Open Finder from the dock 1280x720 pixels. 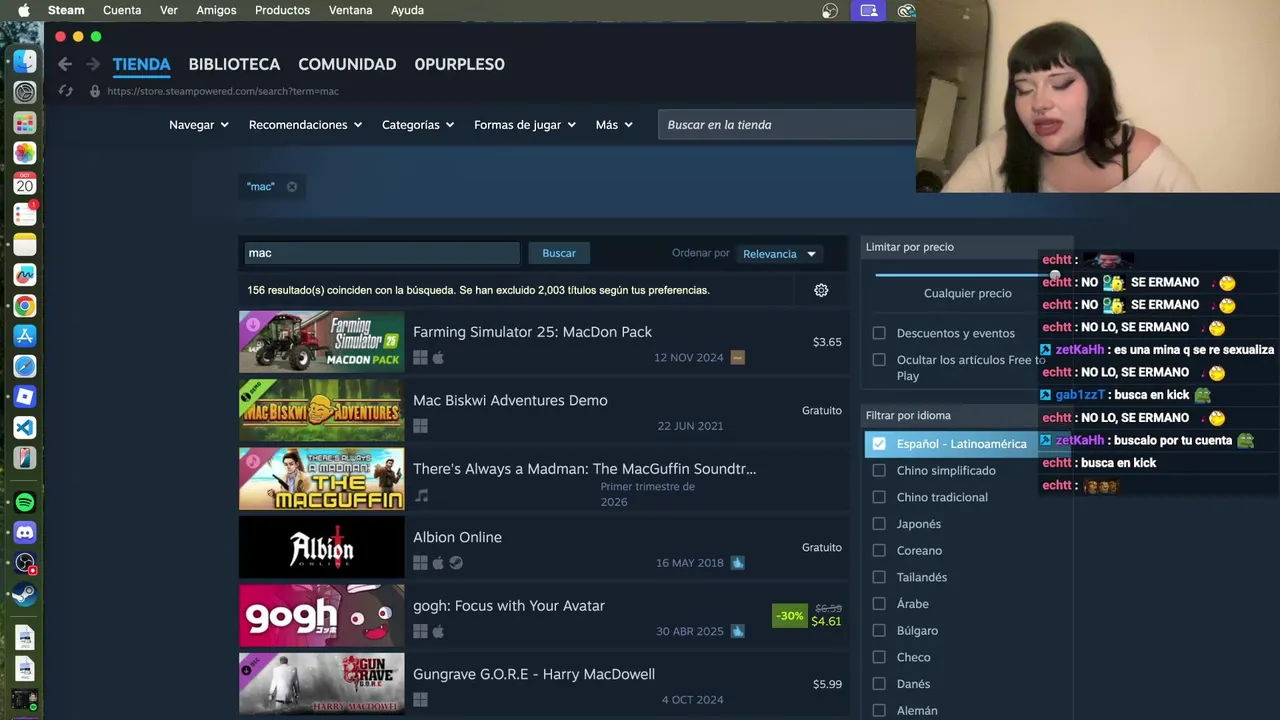pos(25,61)
